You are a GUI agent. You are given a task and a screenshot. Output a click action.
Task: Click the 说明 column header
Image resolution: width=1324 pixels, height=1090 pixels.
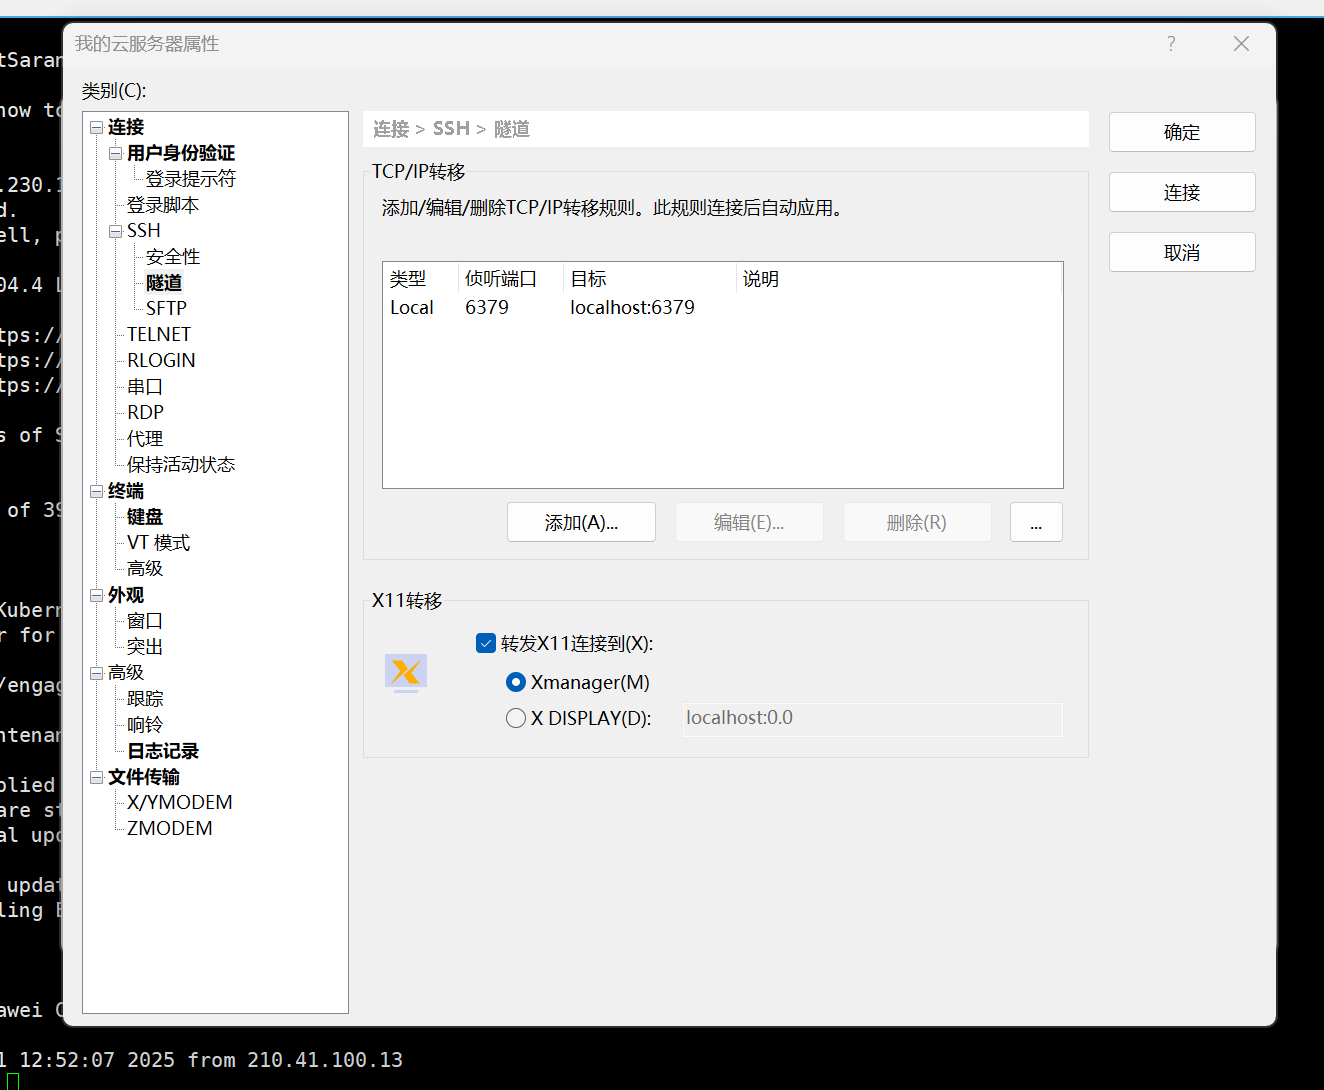click(x=899, y=279)
